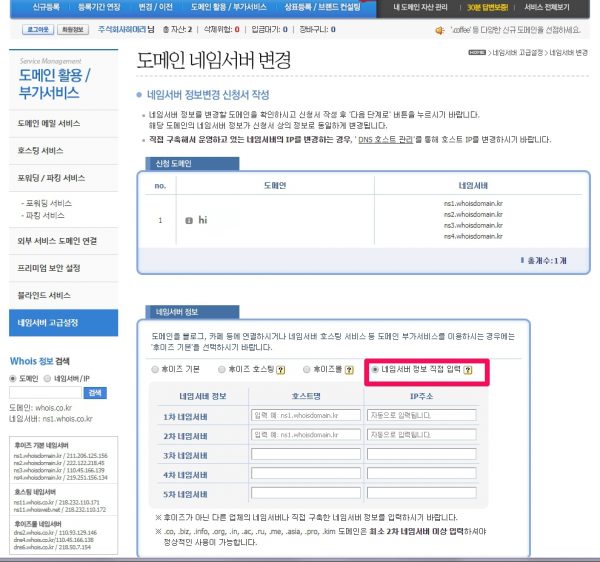
Task: Click the 장바구니: 0 counter
Action: point(318,29)
